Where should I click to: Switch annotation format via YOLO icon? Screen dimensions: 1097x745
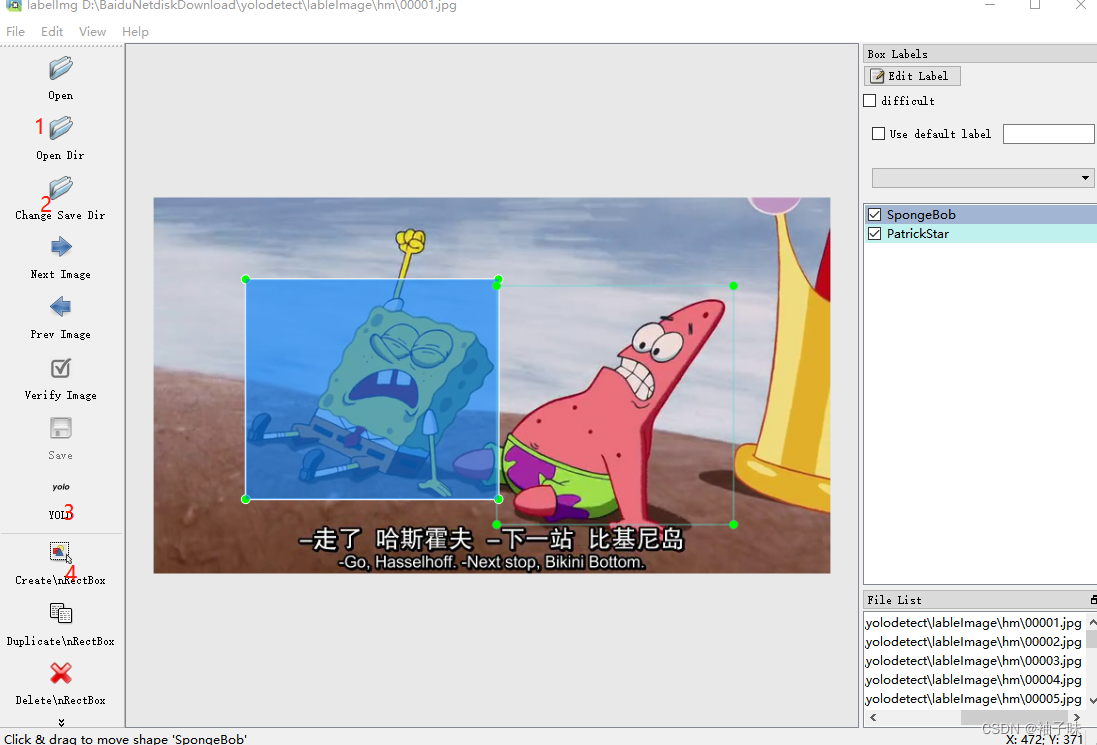[x=61, y=487]
